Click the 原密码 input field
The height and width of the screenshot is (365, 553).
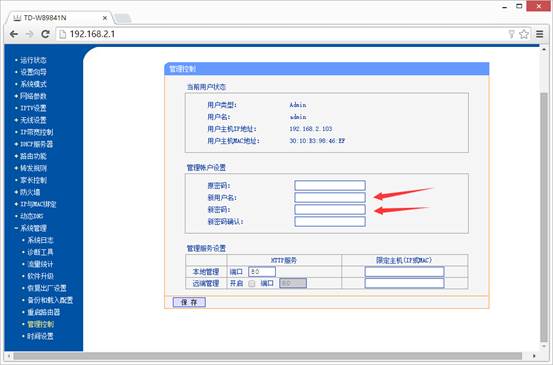(x=330, y=185)
